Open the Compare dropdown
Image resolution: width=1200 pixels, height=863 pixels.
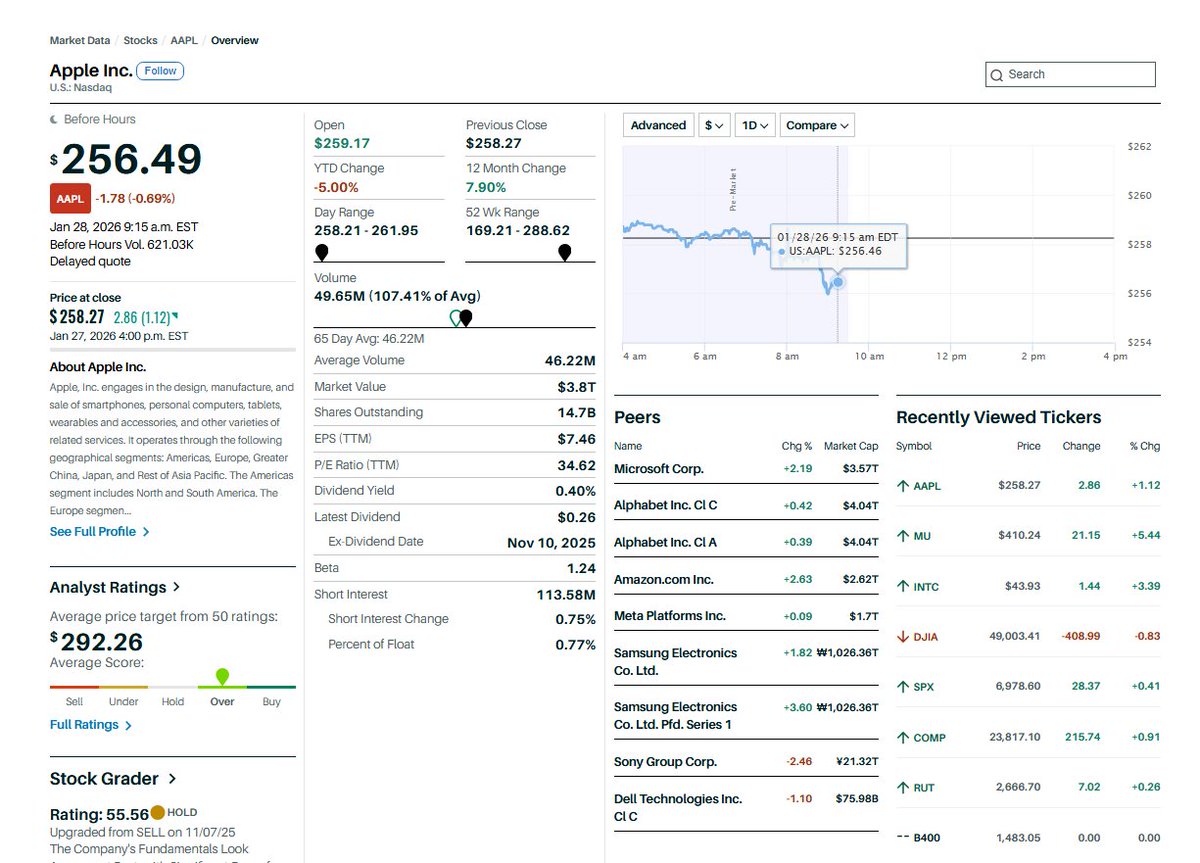coord(817,125)
